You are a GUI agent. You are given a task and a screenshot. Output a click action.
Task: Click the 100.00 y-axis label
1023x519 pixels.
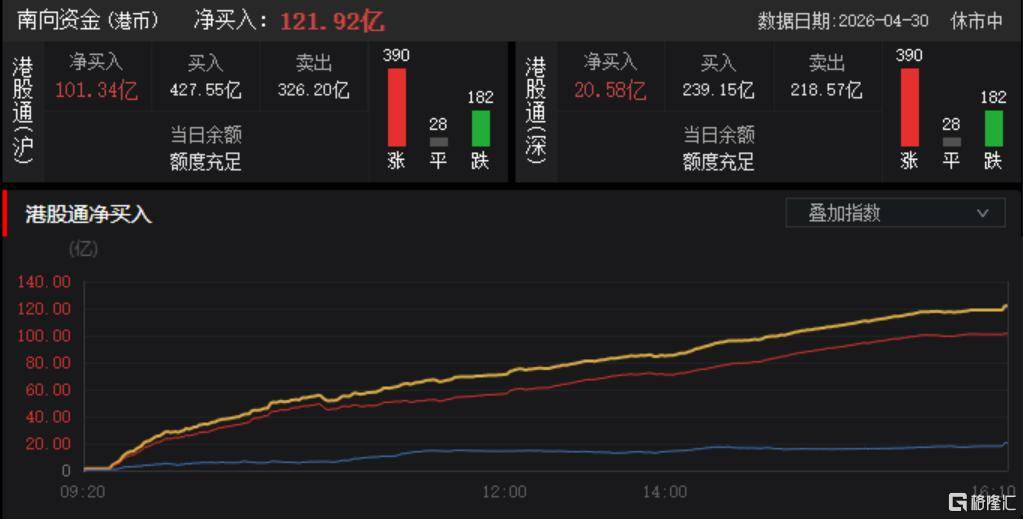[44, 336]
